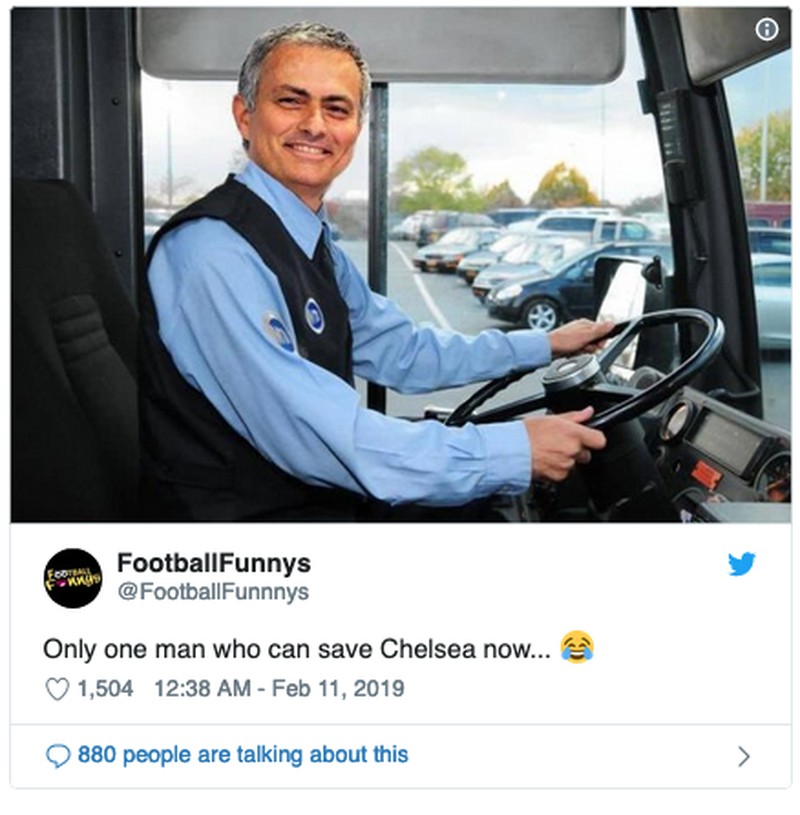Click the right chevron arrow in footer
This screenshot has width=800, height=815.
tap(744, 756)
